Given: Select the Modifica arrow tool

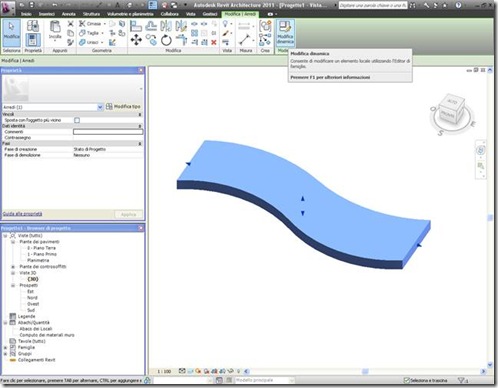Looking at the screenshot, I should (12, 33).
